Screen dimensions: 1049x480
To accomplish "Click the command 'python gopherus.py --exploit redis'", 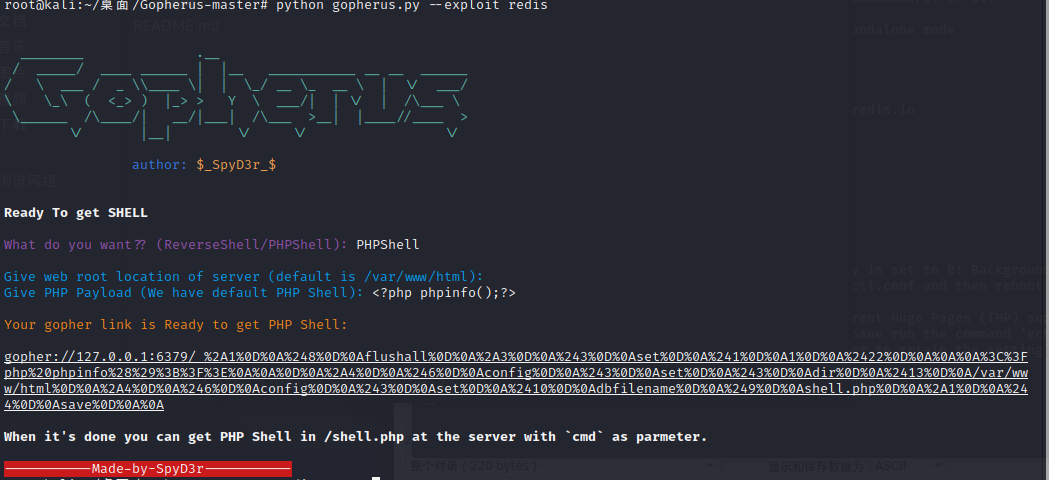I will pyautogui.click(x=412, y=5).
